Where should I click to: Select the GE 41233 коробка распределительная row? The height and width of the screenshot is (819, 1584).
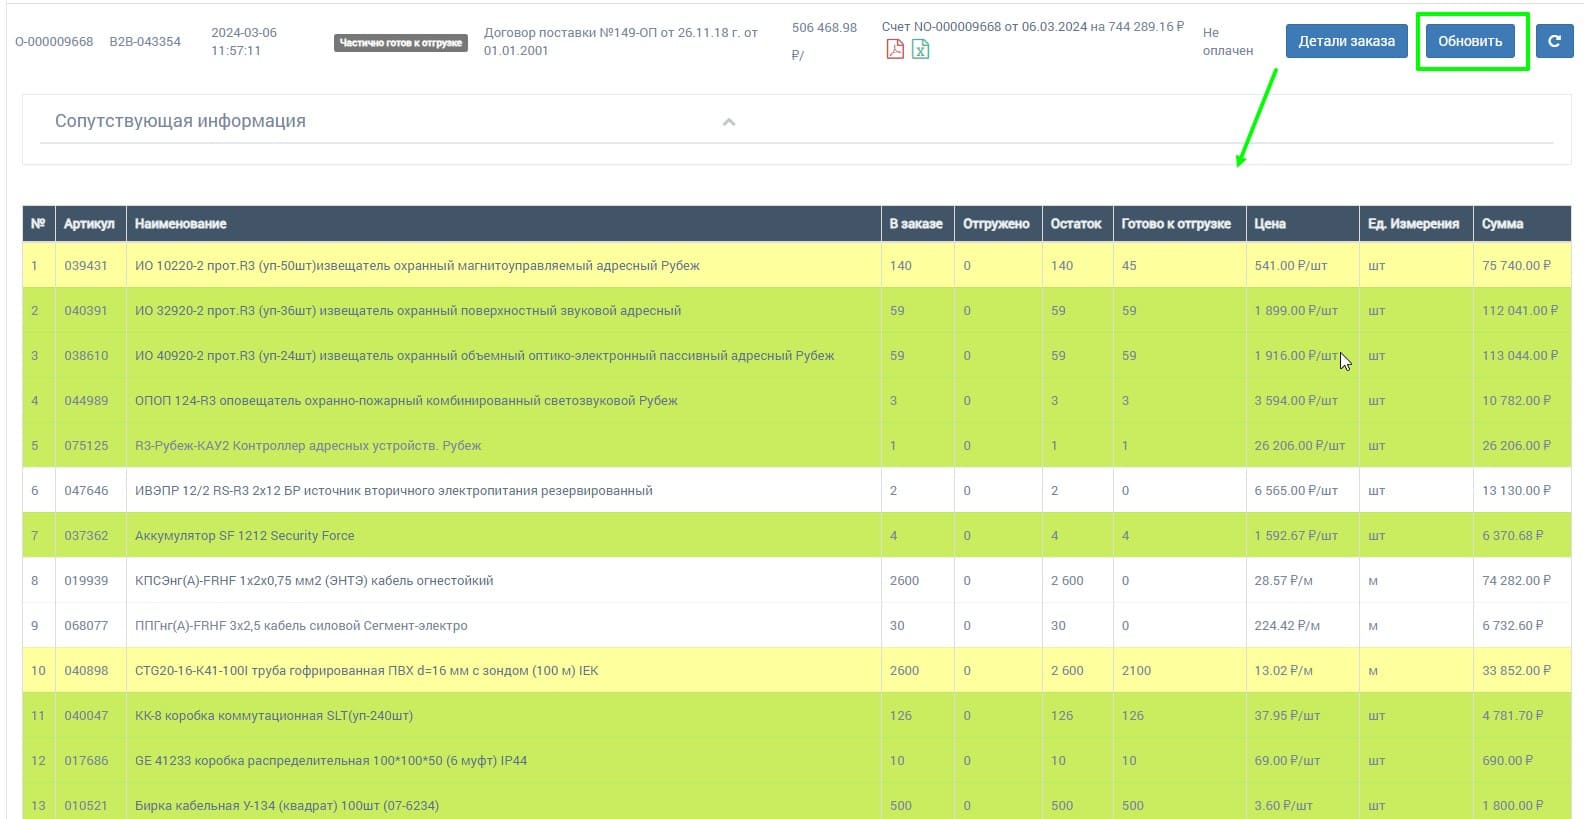331,761
